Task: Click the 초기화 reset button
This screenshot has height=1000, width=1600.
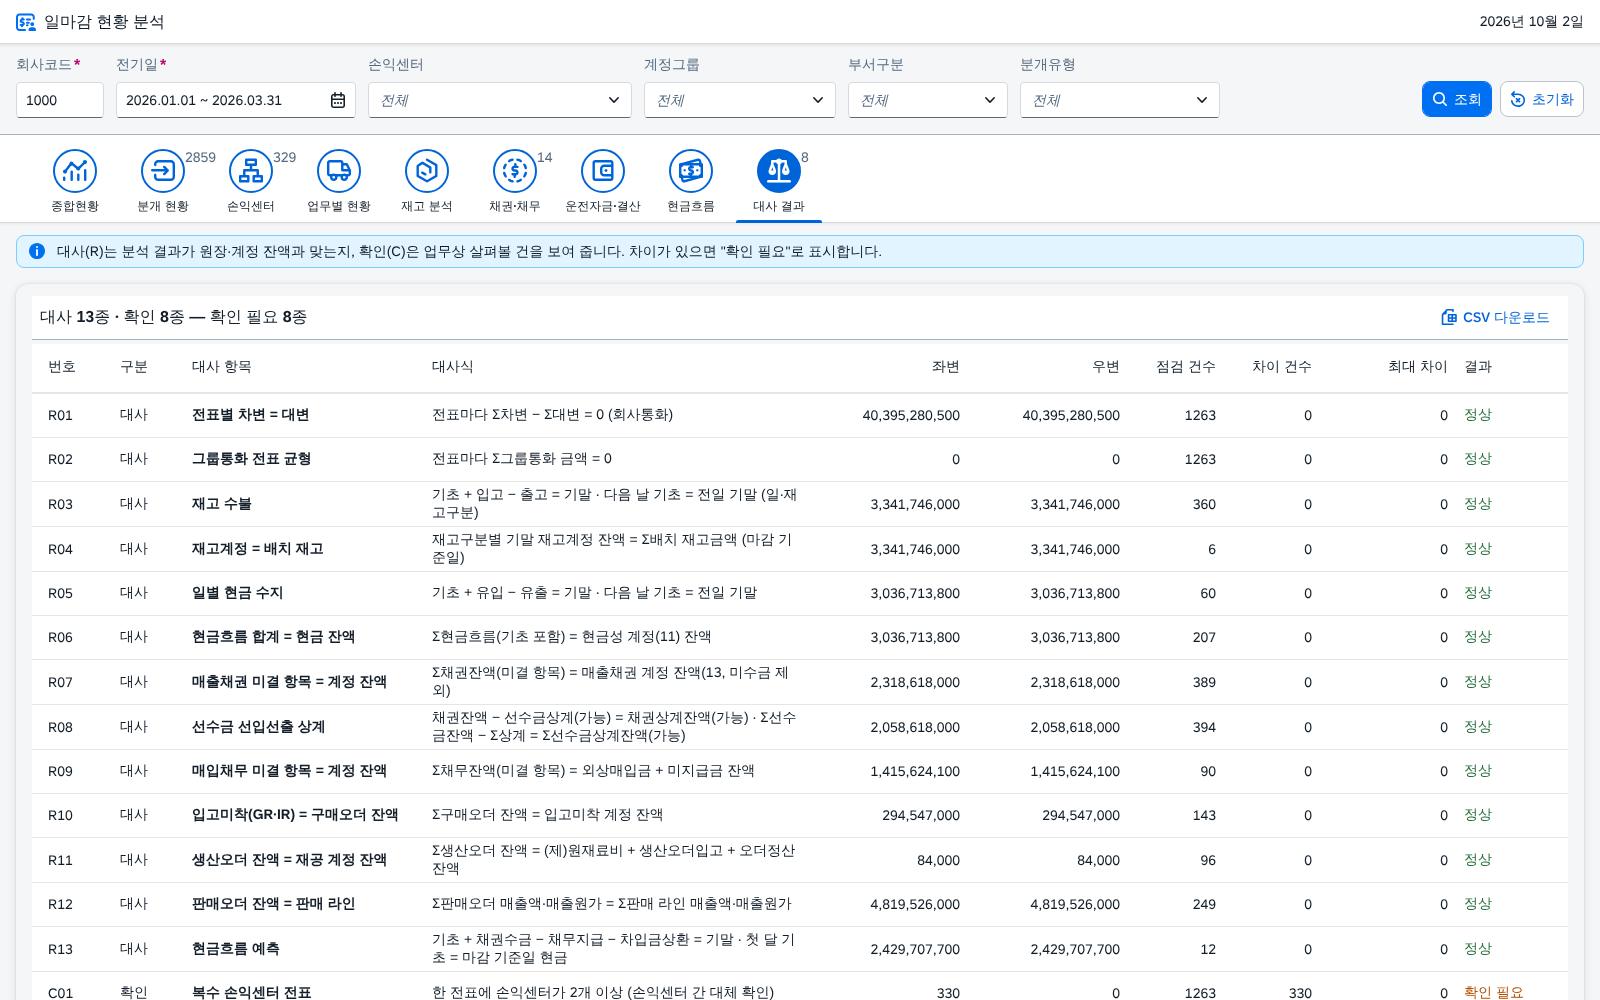Action: tap(1542, 99)
